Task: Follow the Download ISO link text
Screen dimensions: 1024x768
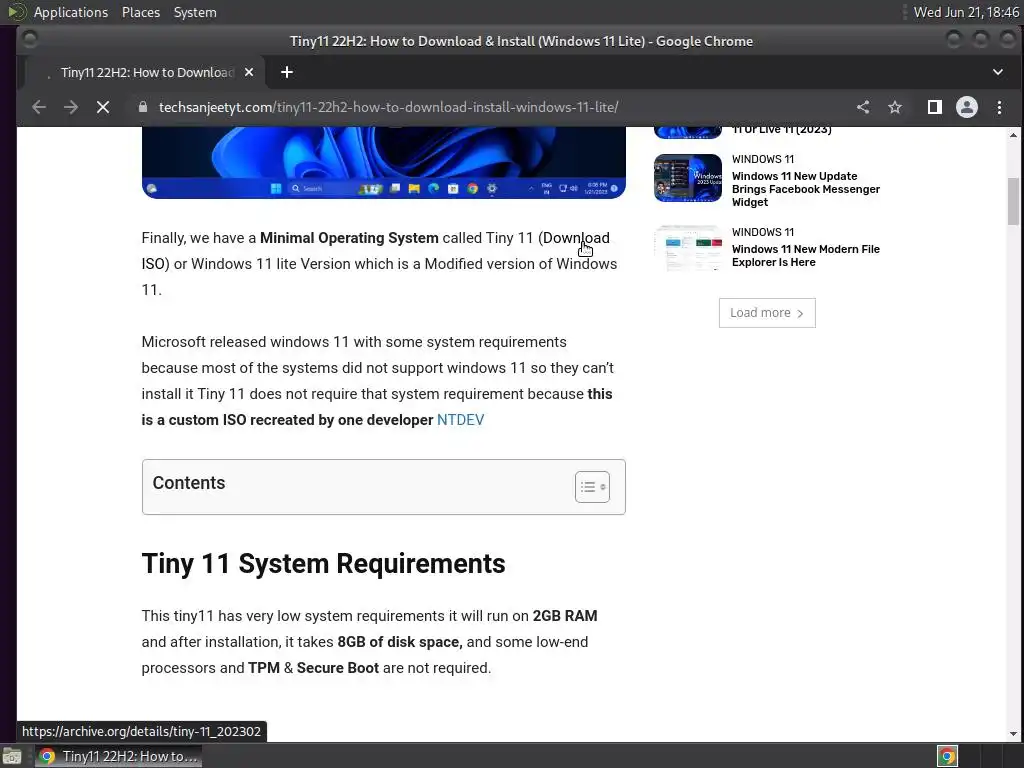Action: tap(576, 238)
